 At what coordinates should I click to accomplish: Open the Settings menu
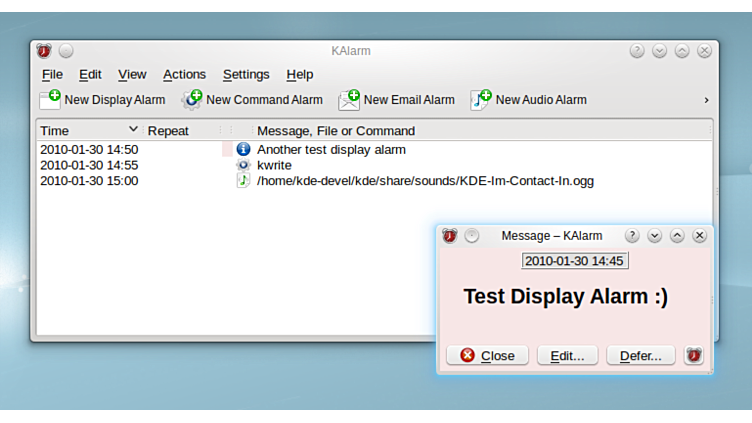coord(246,74)
